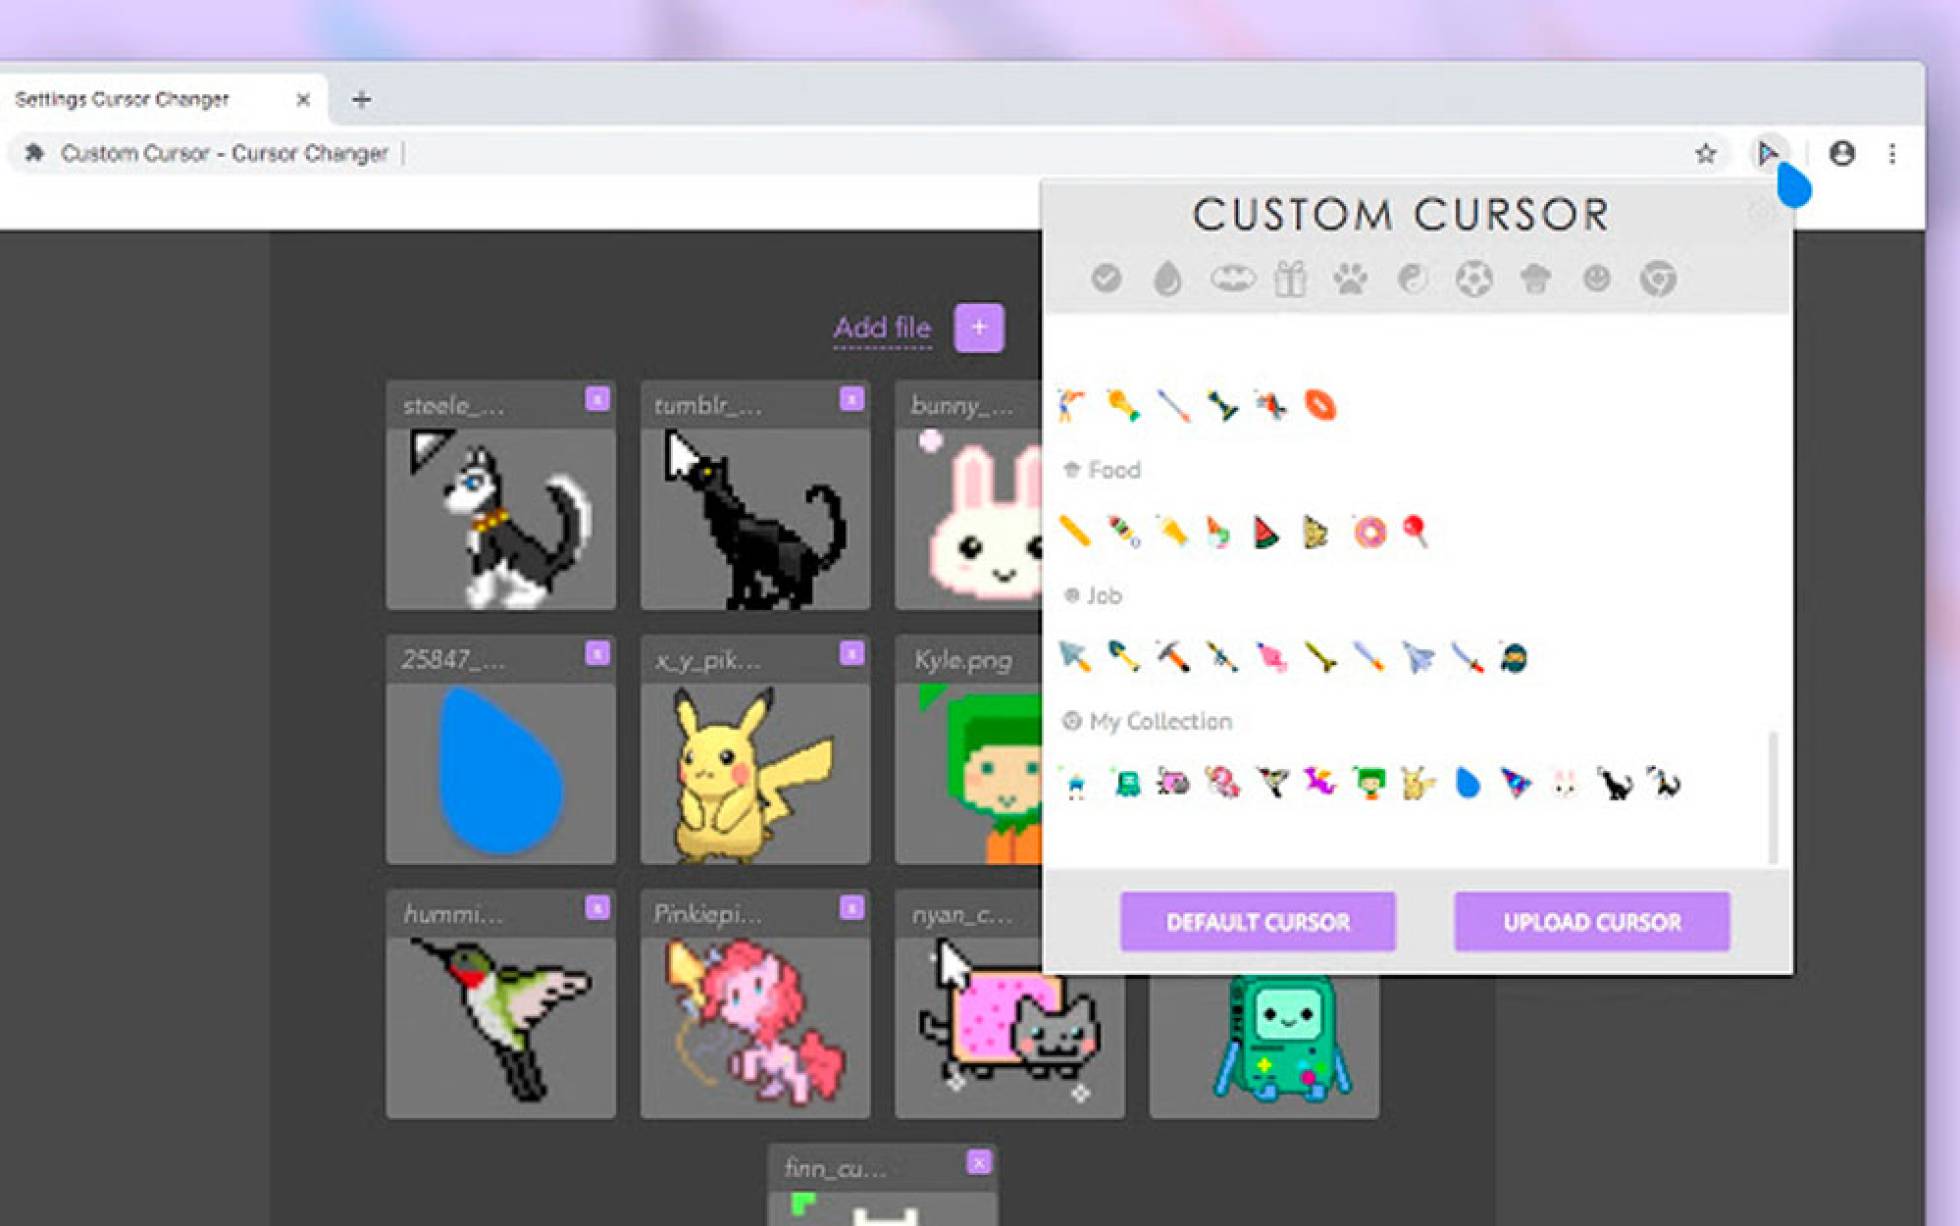The width and height of the screenshot is (1960, 1226).
Task: Pick the black cat cursor in My Collection
Action: pyautogui.click(x=1613, y=783)
